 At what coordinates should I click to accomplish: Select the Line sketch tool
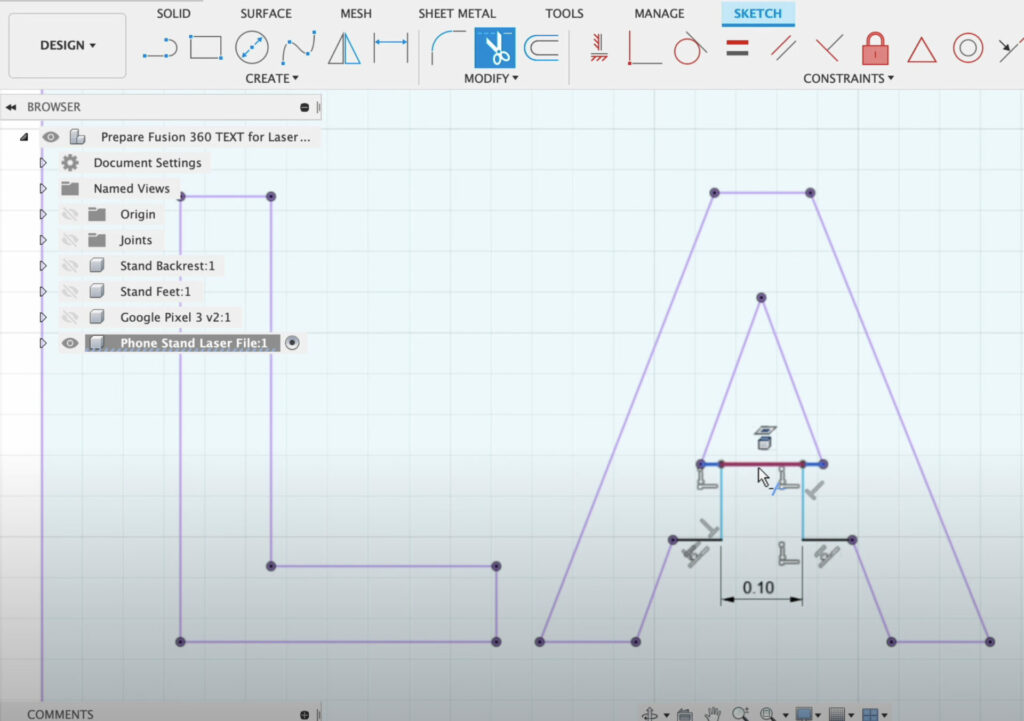[160, 47]
